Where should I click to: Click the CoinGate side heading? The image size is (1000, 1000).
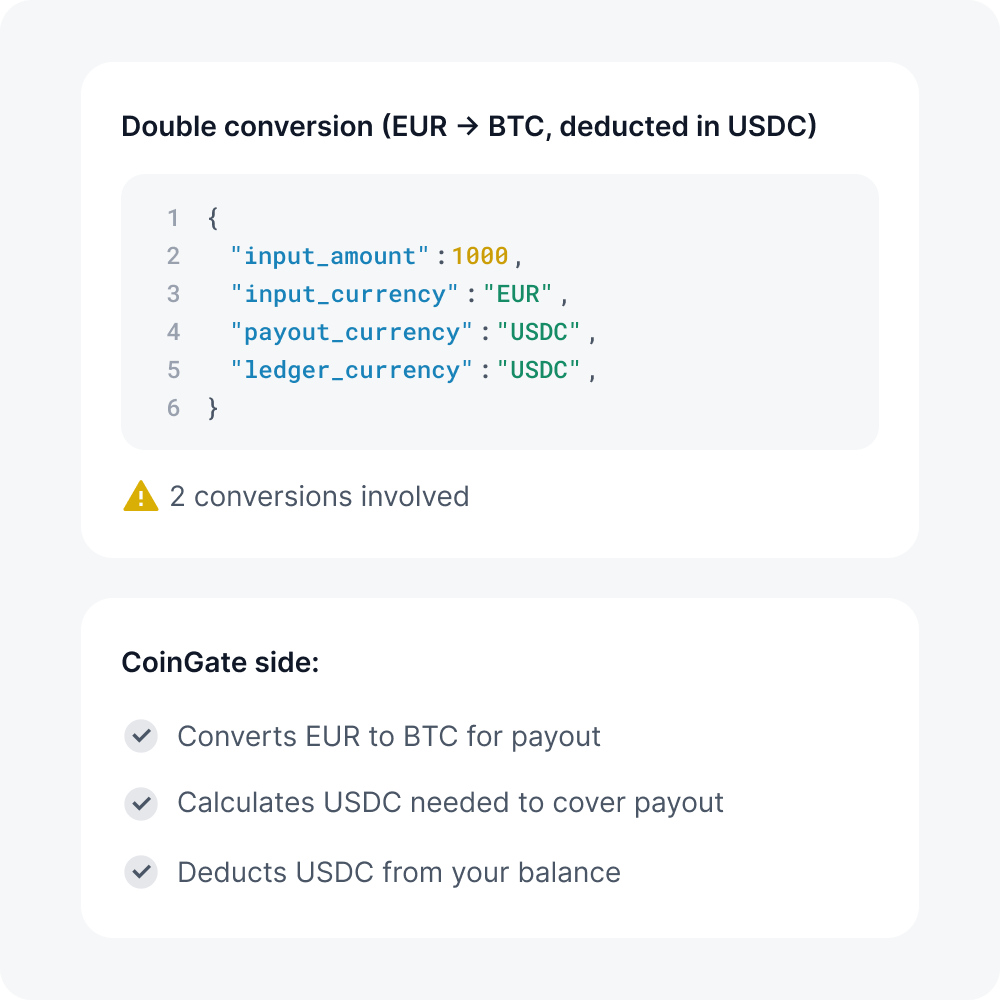220,662
